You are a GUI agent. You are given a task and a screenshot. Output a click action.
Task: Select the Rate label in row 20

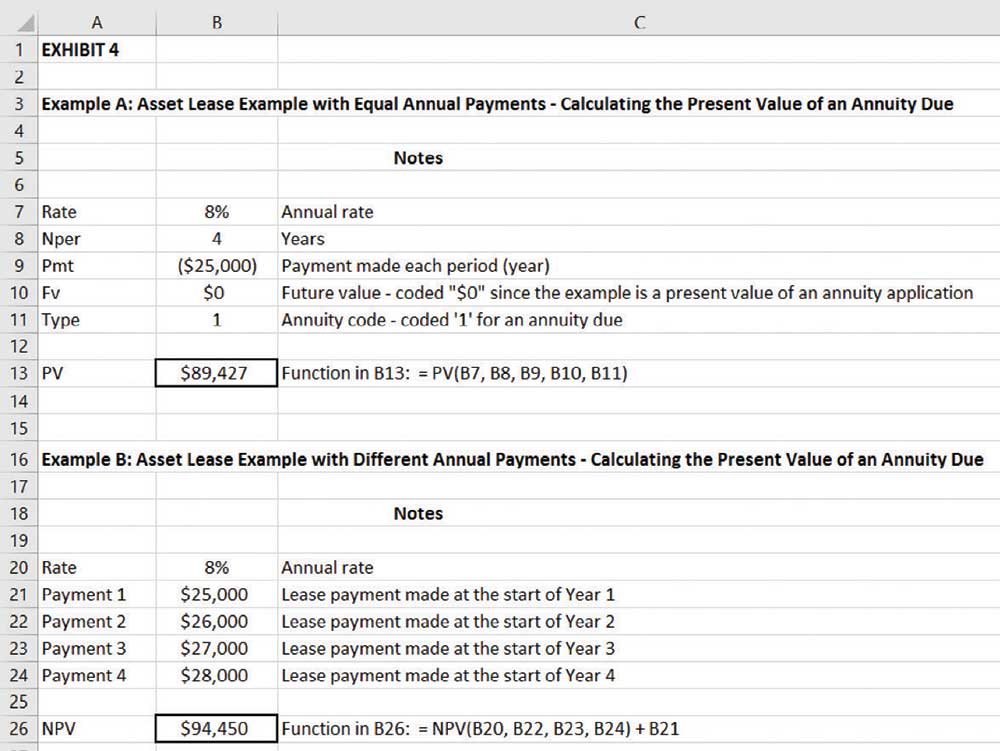click(x=59, y=567)
